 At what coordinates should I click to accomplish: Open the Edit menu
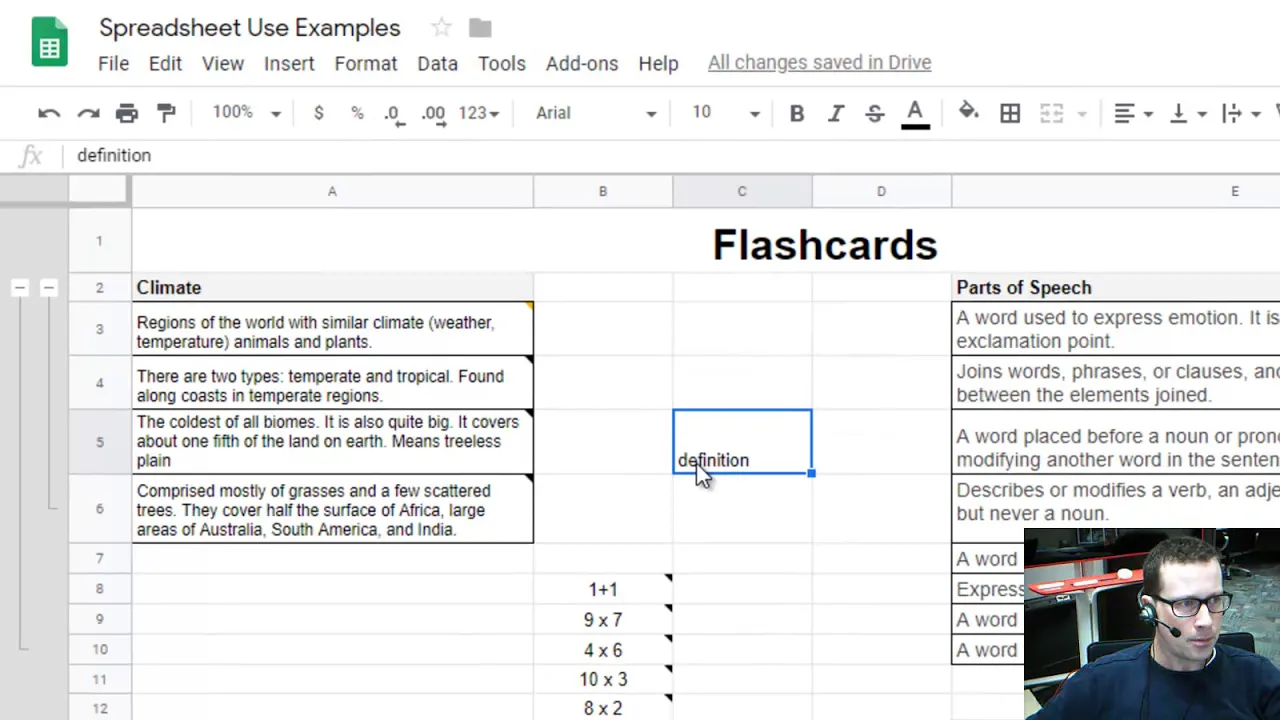point(165,63)
